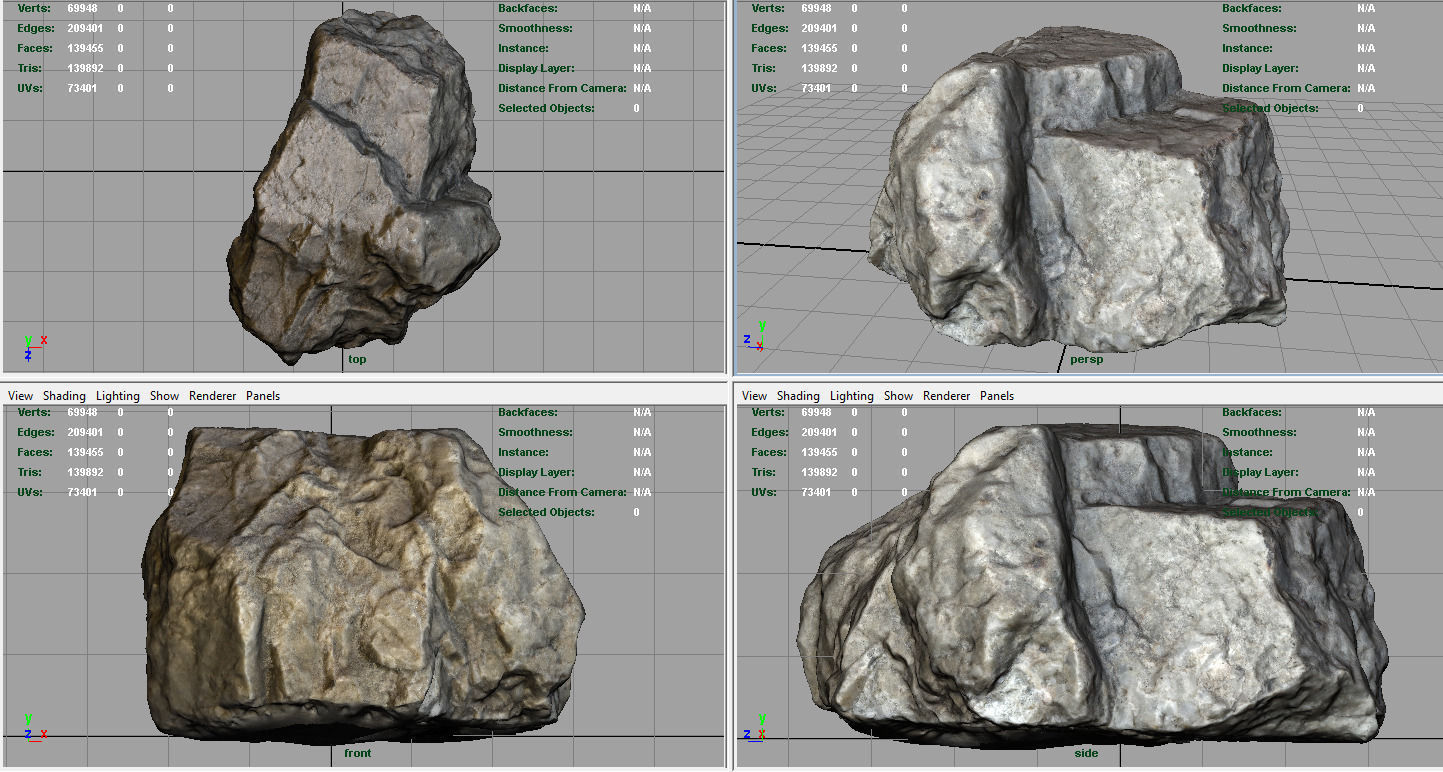Open the Panels menu in the front panel

[263, 396]
